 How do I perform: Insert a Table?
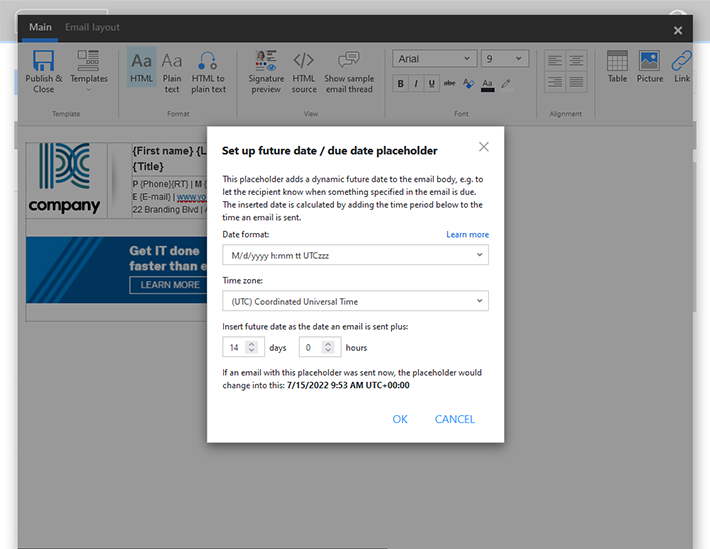tap(617, 67)
